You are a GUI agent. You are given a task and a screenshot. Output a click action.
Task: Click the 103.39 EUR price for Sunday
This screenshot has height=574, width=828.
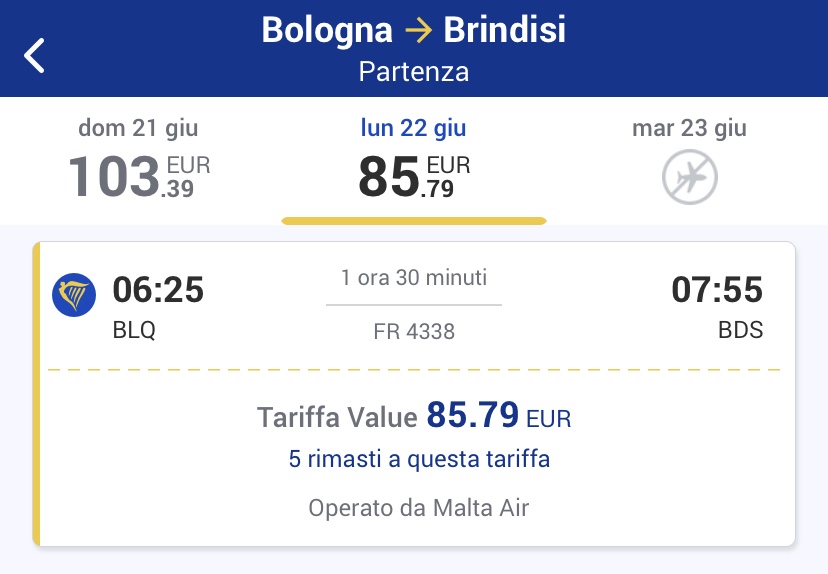coord(138,177)
